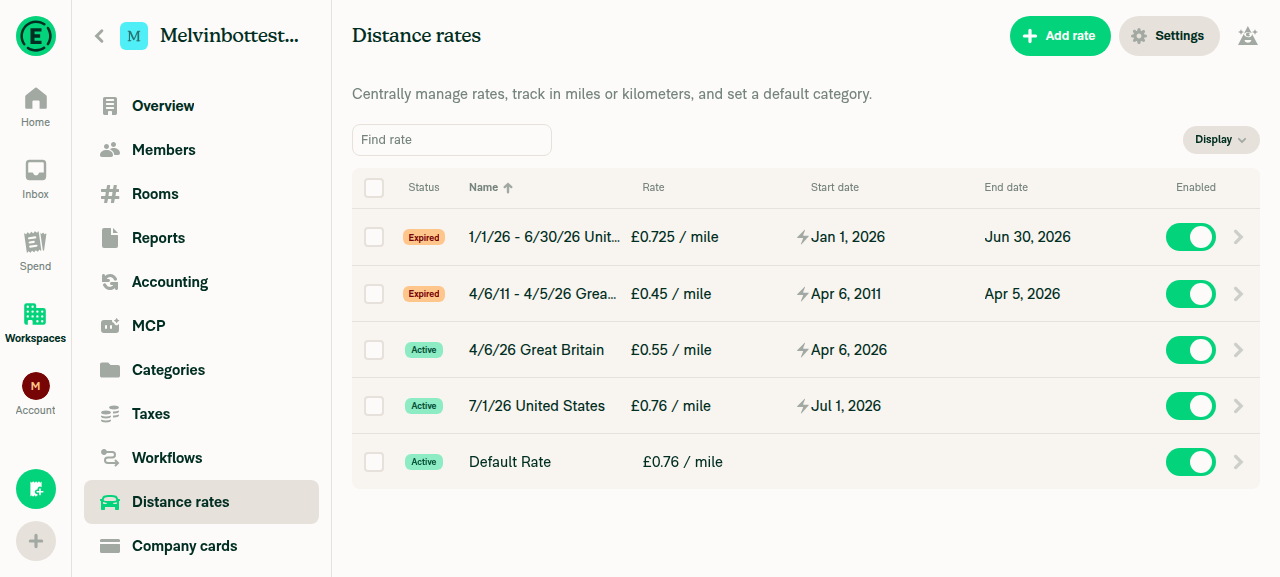The width and height of the screenshot is (1280, 577).
Task: Open Taxes in workspace menu
Action: (201, 414)
